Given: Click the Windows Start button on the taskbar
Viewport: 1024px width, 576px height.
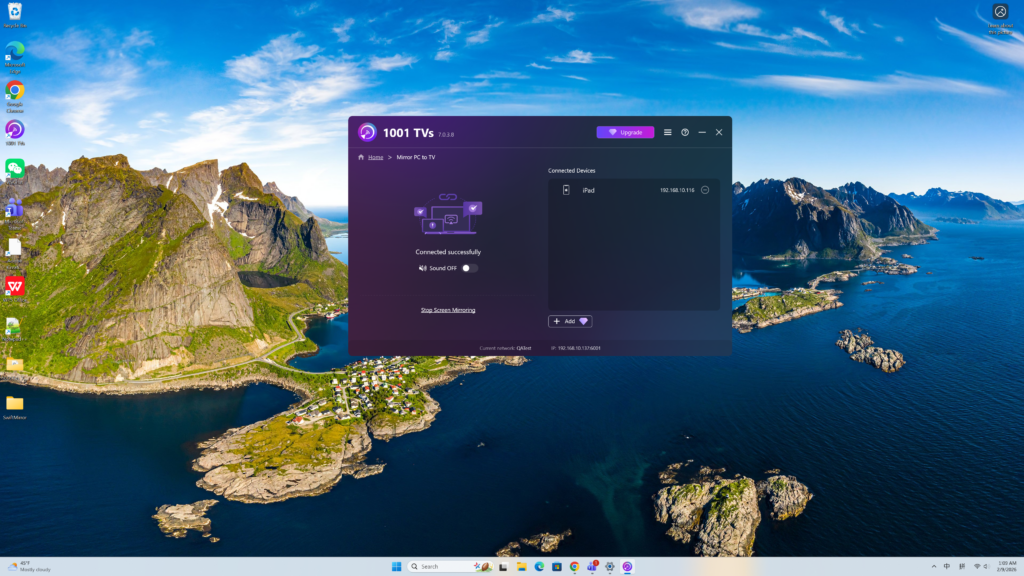Looking at the screenshot, I should [396, 566].
